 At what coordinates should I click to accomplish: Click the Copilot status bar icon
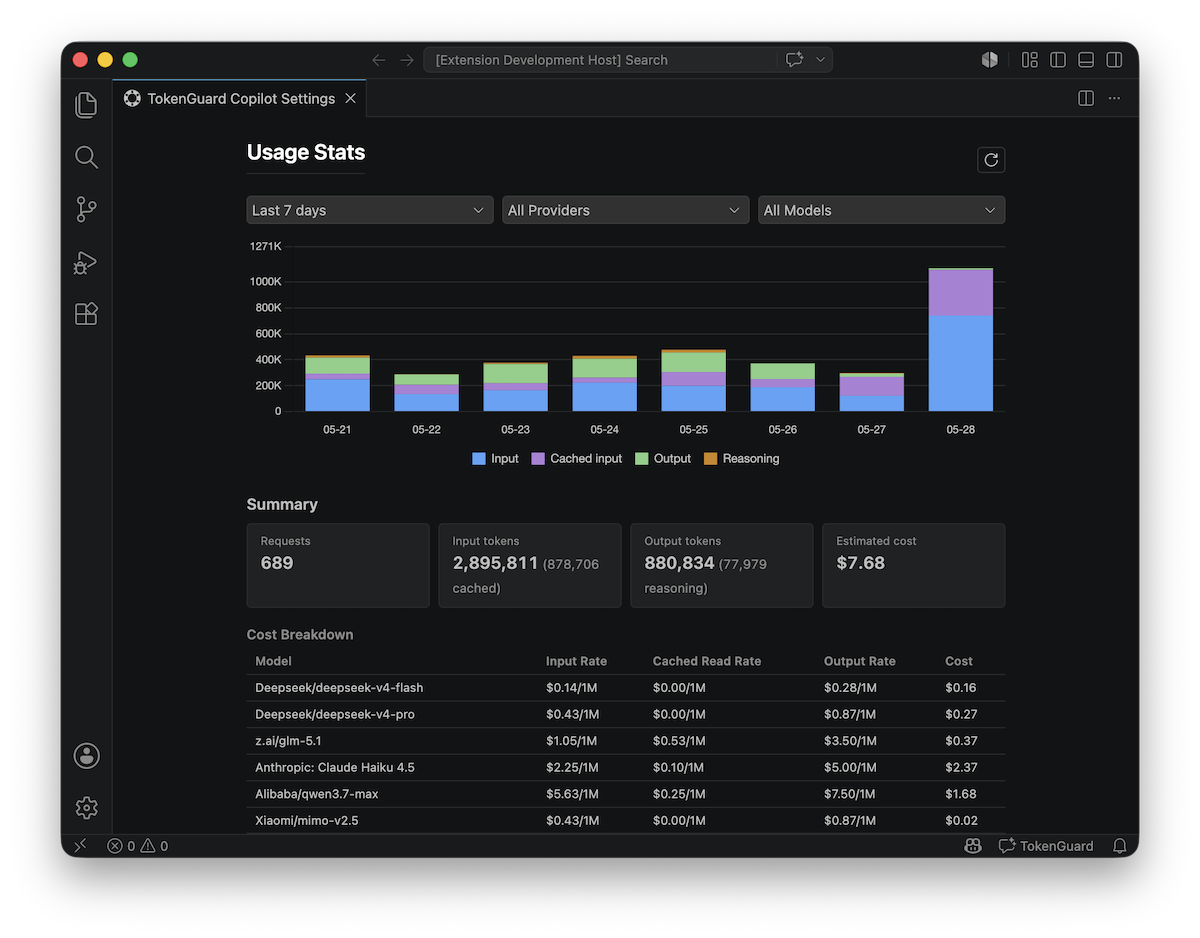tap(973, 846)
